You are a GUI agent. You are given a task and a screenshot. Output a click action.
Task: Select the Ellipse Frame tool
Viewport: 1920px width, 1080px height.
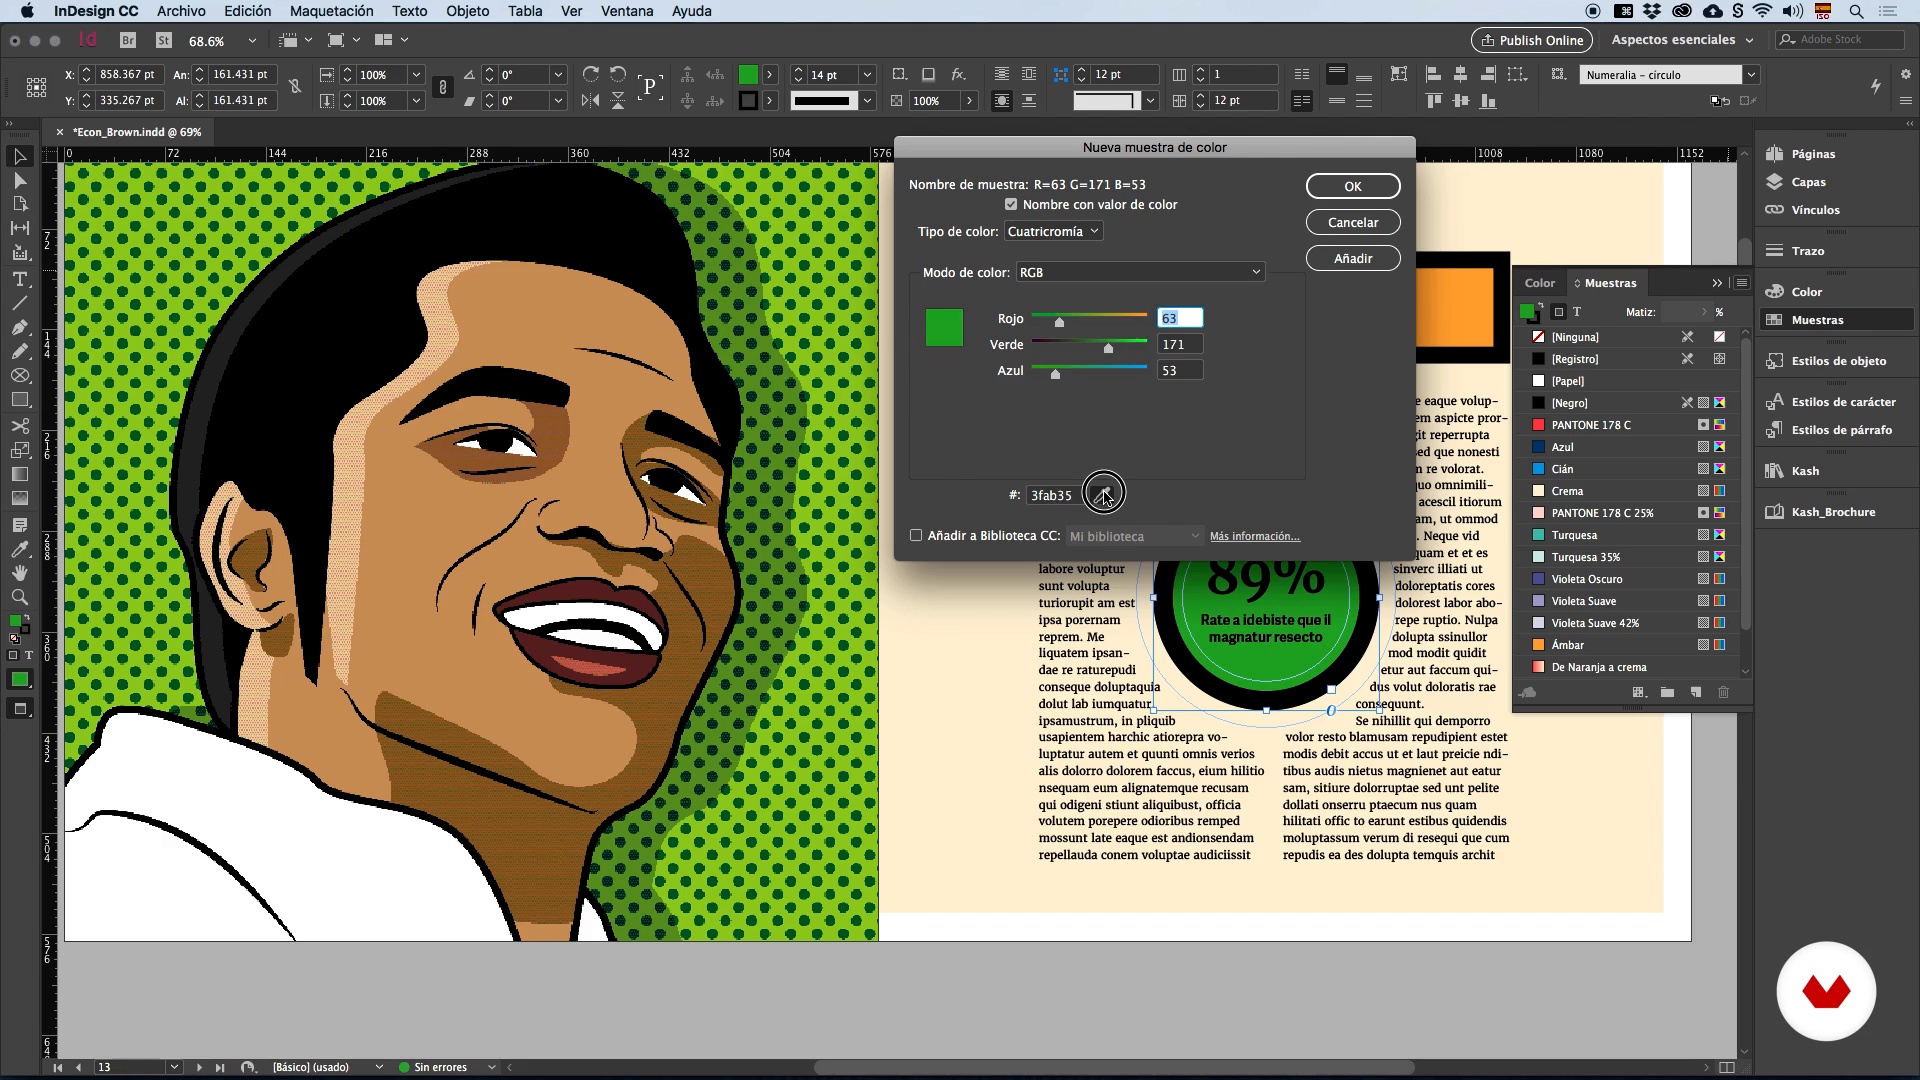[x=19, y=376]
